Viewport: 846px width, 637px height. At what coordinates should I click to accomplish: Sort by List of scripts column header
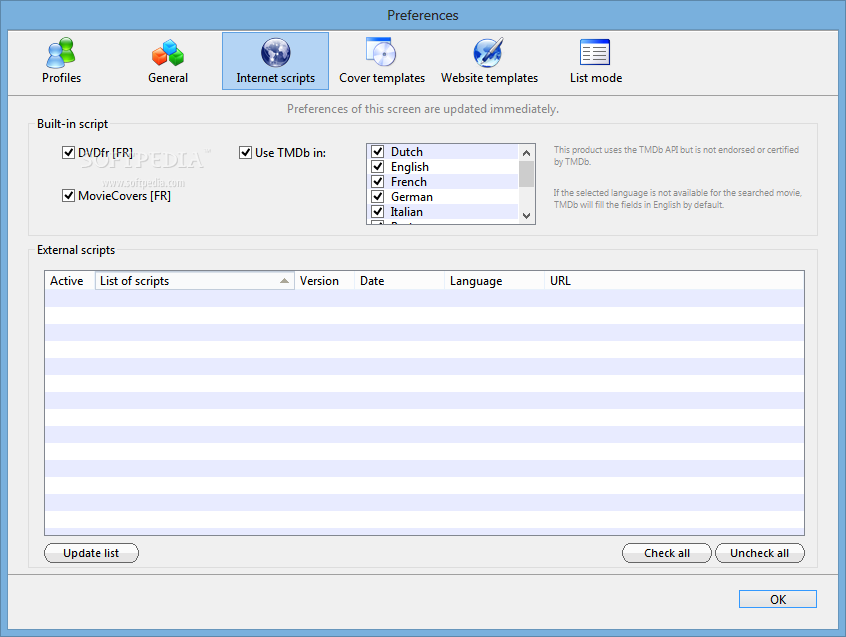click(x=195, y=280)
